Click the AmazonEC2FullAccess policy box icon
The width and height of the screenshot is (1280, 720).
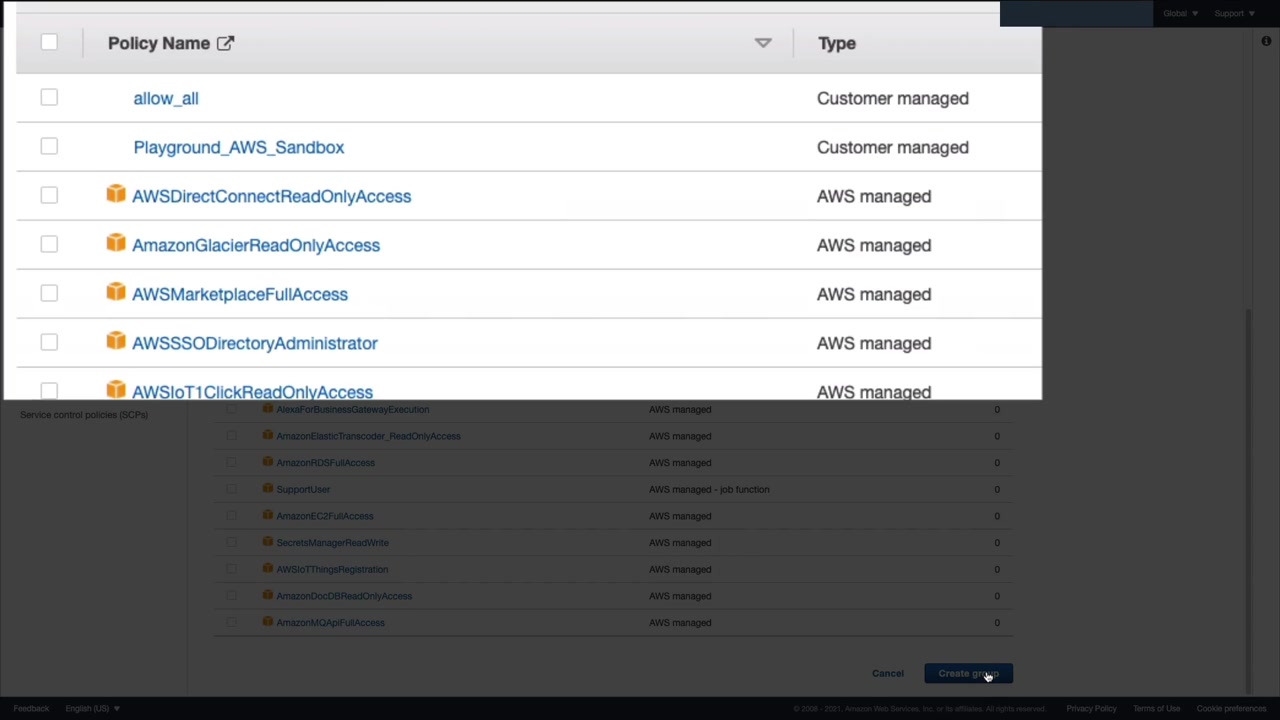point(268,515)
